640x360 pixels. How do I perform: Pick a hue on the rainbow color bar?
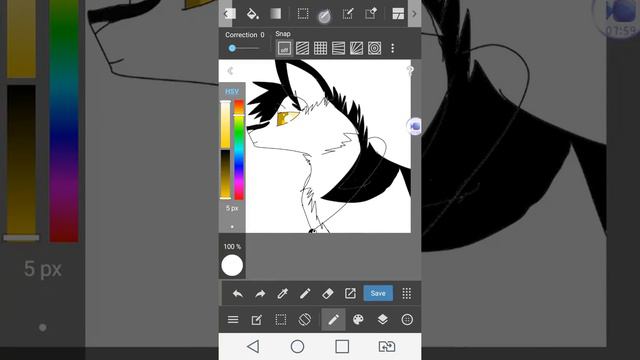coord(239,150)
